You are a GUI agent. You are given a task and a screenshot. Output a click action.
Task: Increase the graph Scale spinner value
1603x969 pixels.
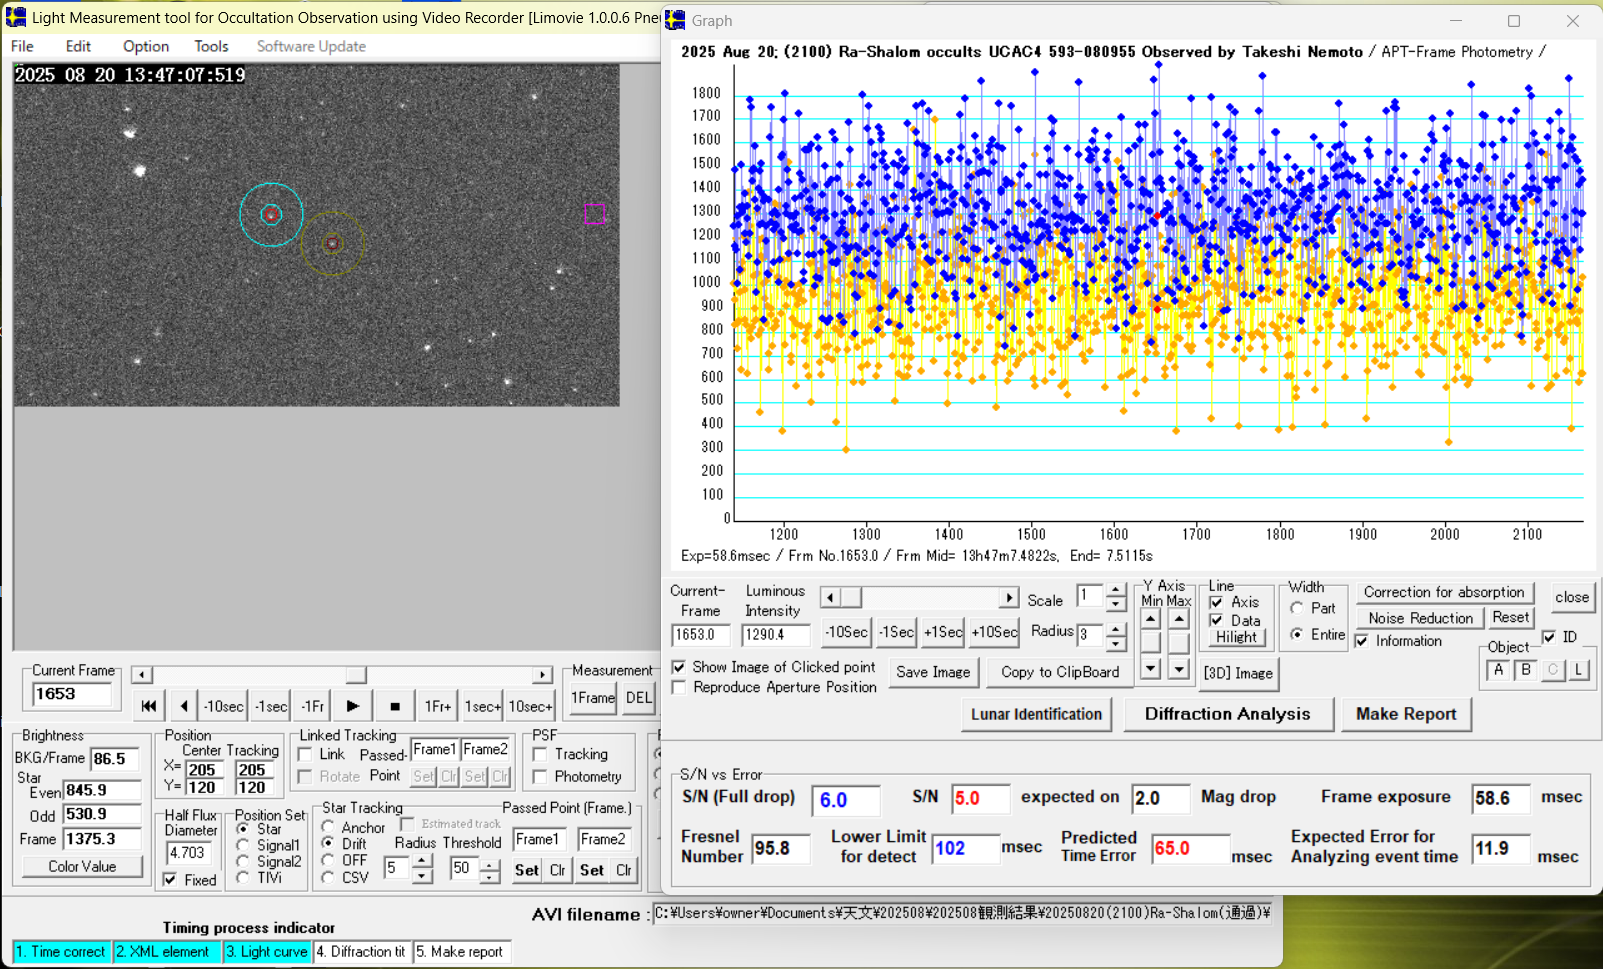pos(1116,591)
